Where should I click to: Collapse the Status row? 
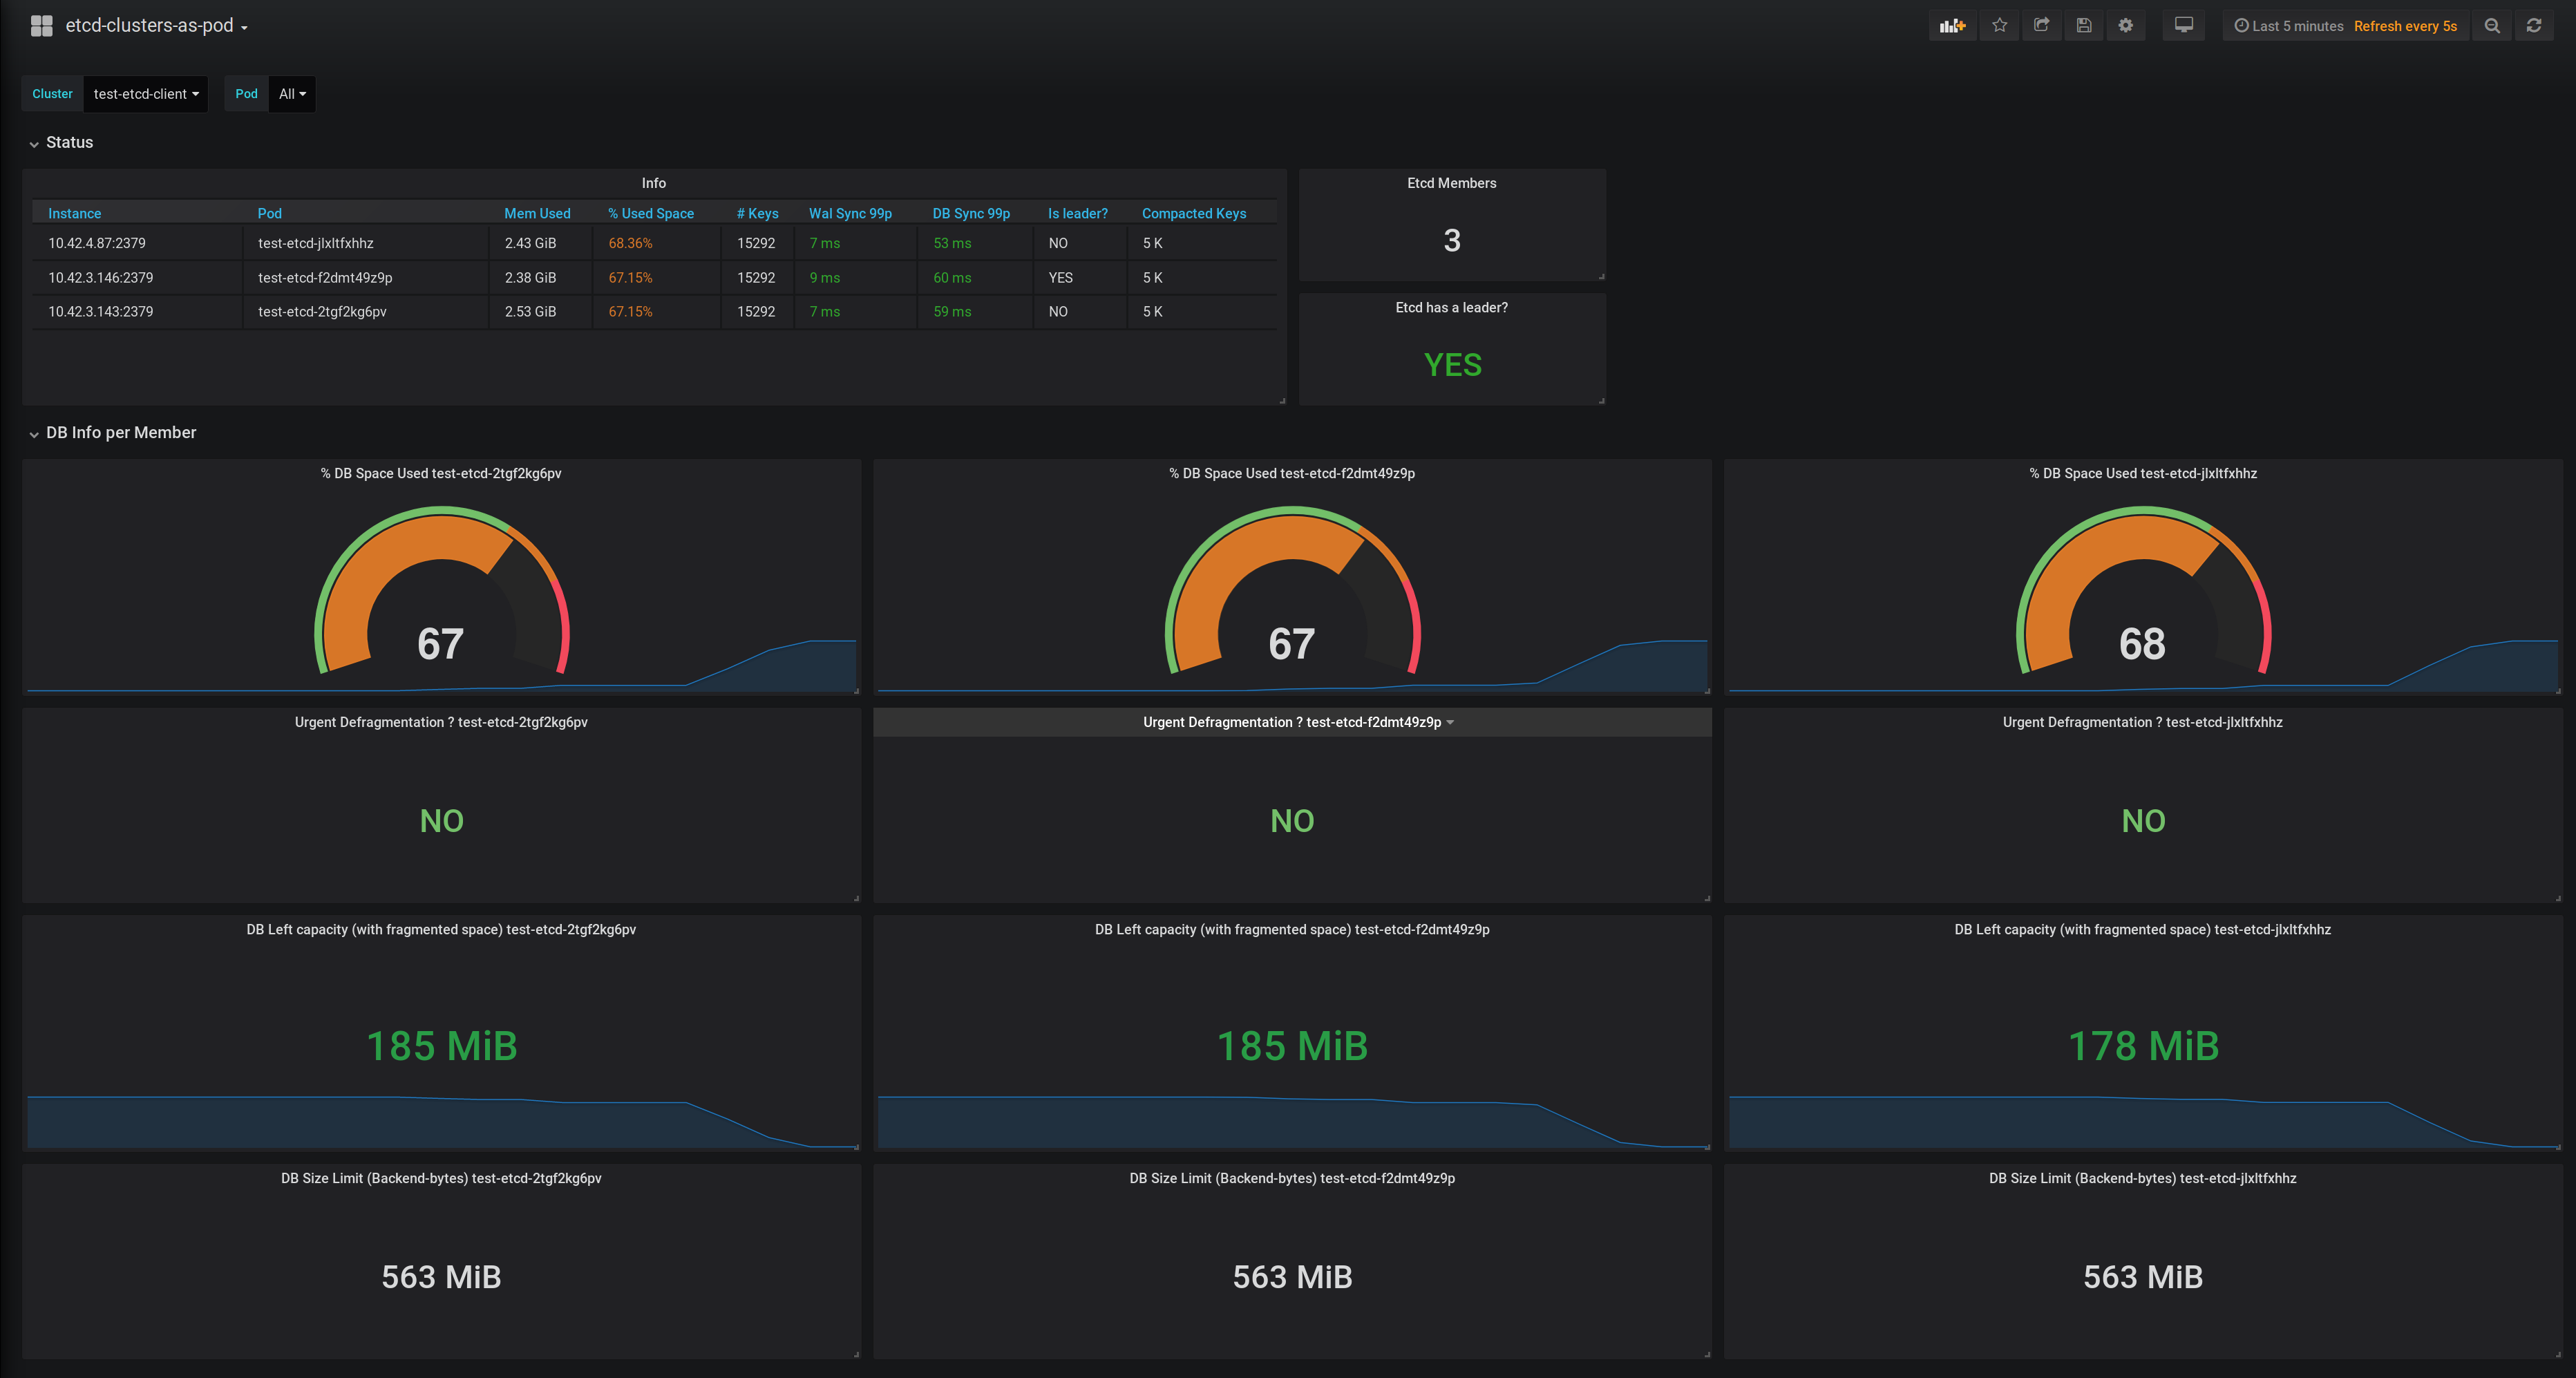click(x=69, y=143)
